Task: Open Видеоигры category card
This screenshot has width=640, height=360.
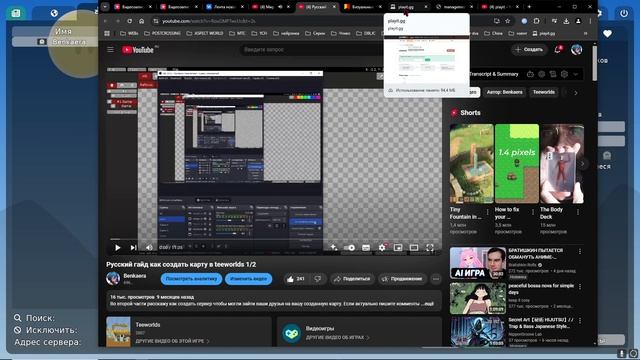Action: tap(359, 332)
